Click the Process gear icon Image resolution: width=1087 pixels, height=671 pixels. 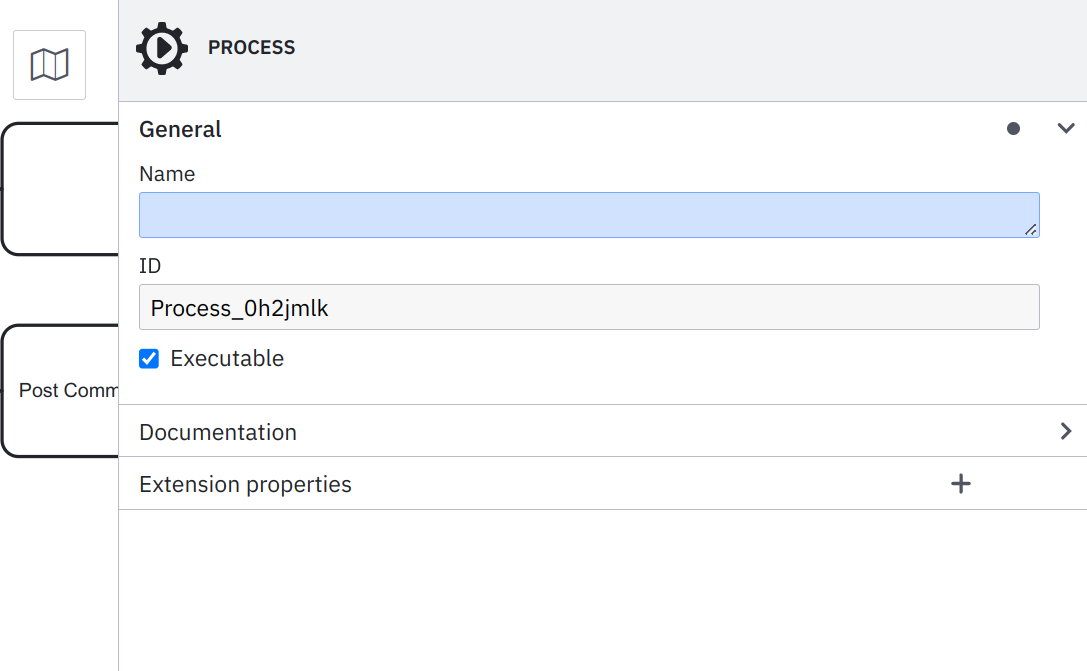click(x=161, y=48)
